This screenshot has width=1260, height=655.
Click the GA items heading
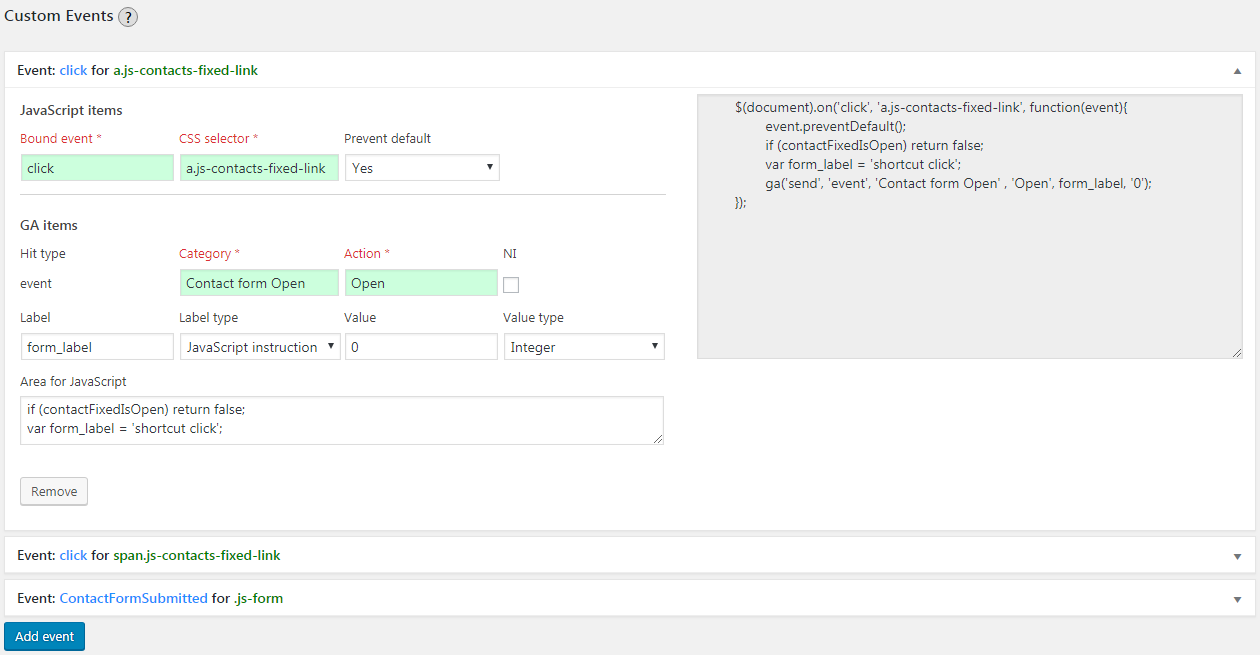point(49,225)
